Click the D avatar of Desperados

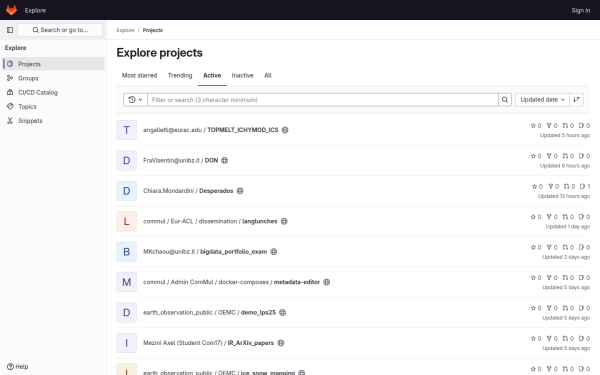click(x=127, y=191)
